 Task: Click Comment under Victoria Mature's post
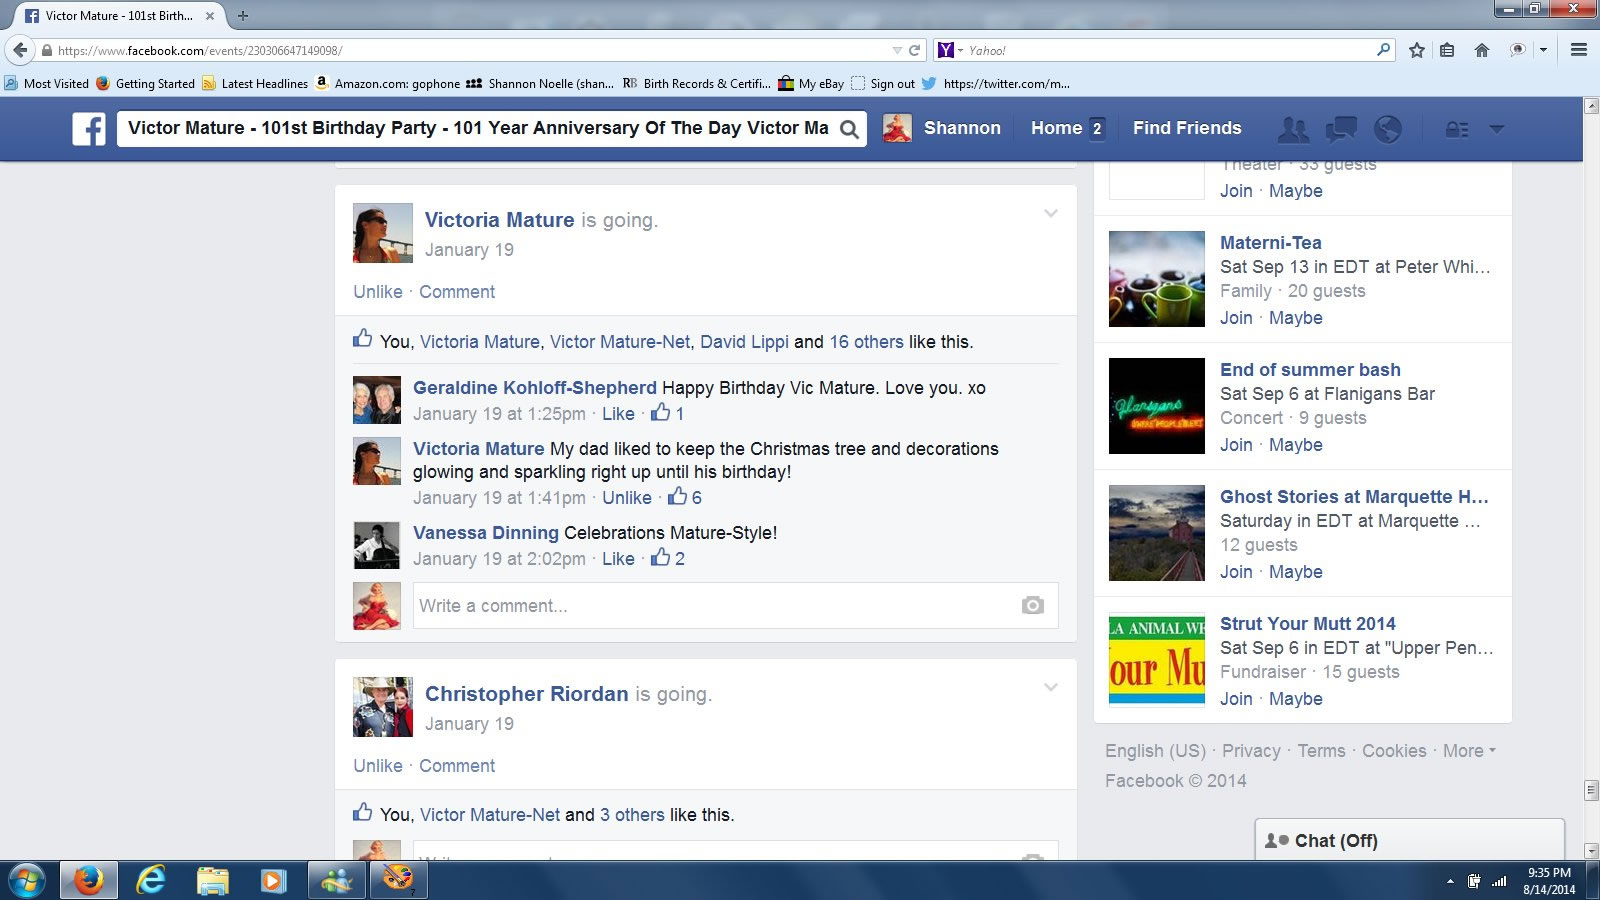pos(457,292)
